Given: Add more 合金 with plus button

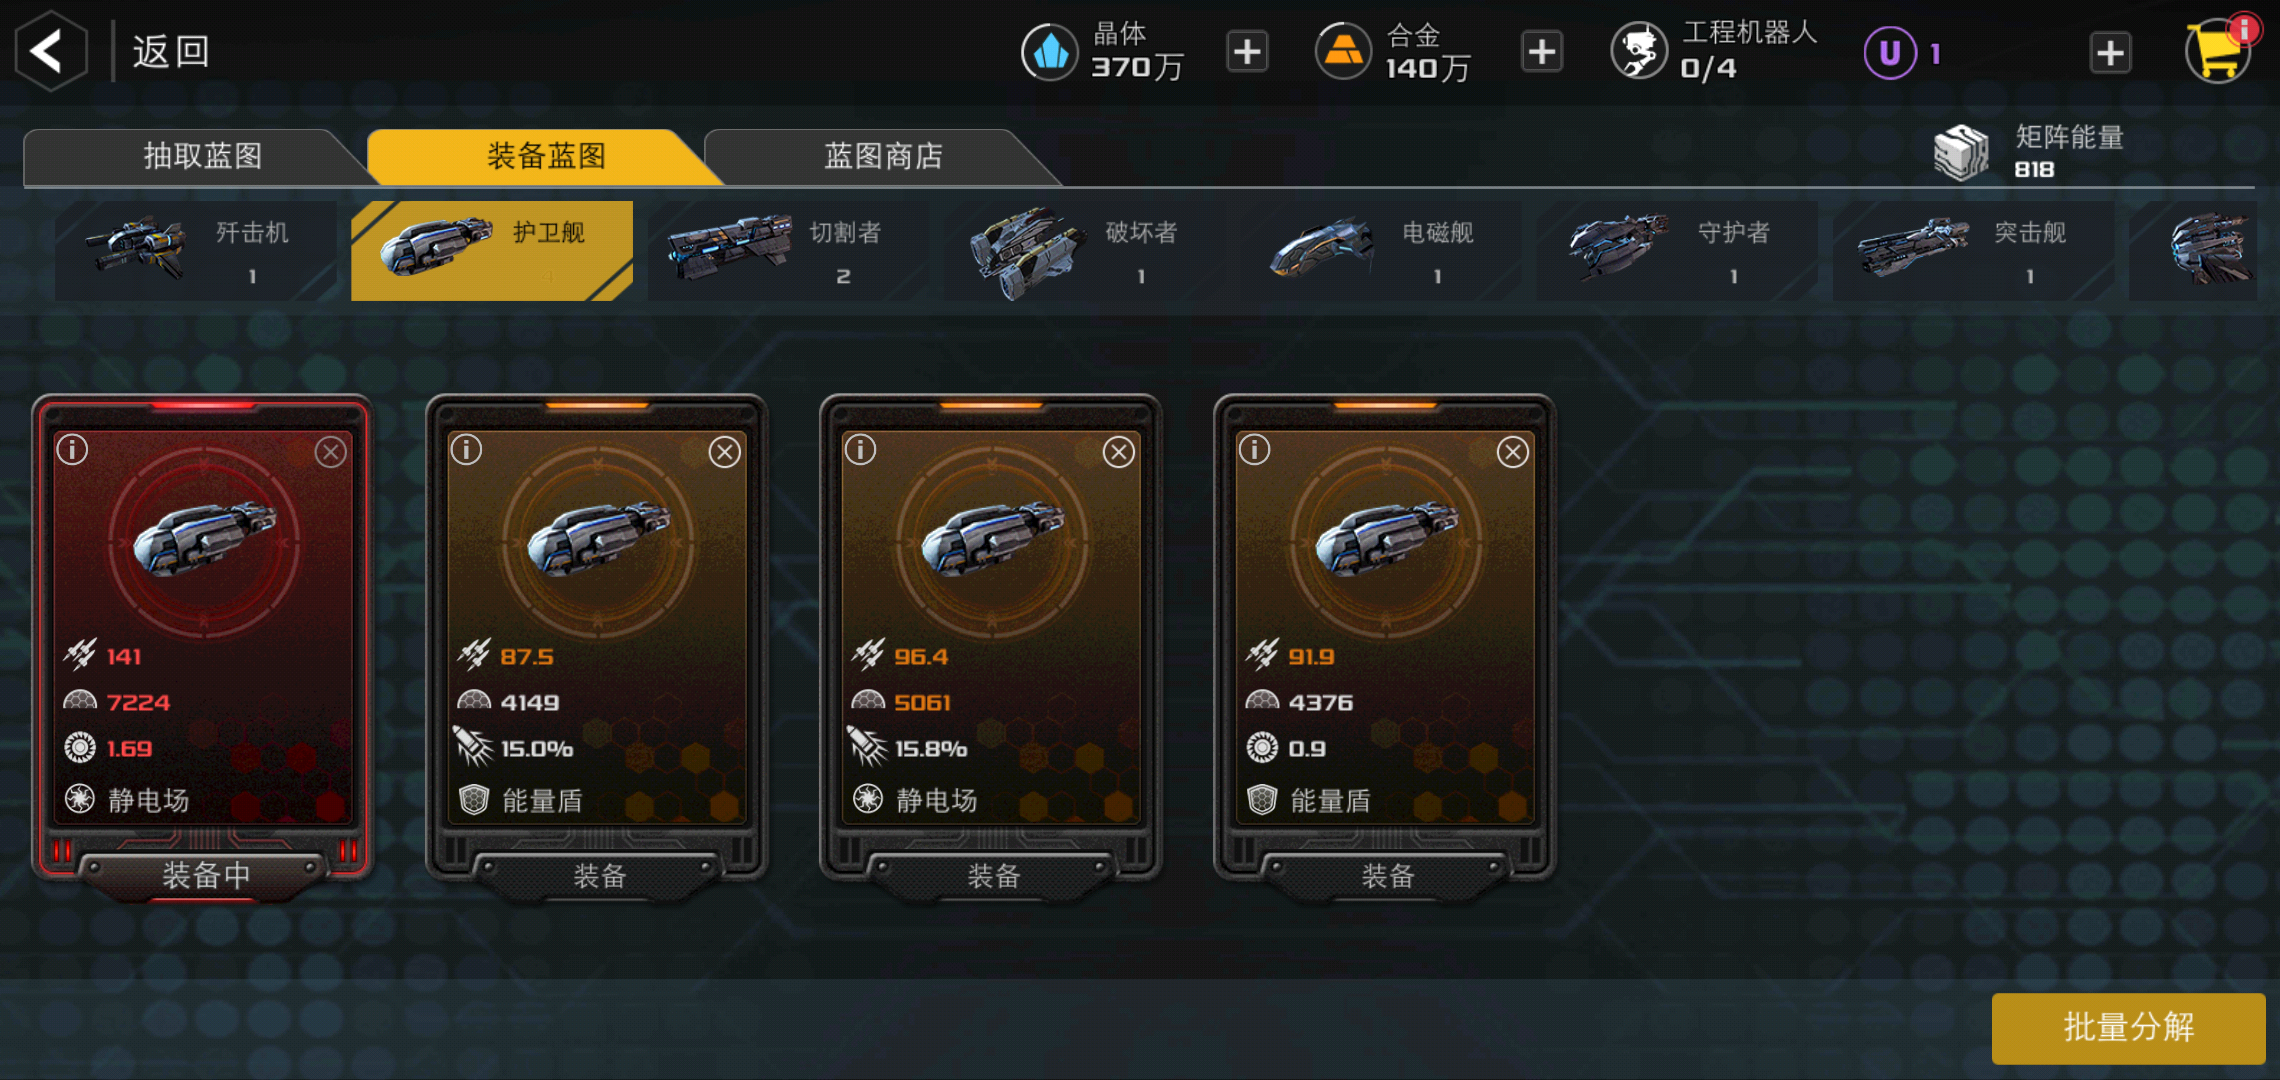Looking at the screenshot, I should 1541,52.
